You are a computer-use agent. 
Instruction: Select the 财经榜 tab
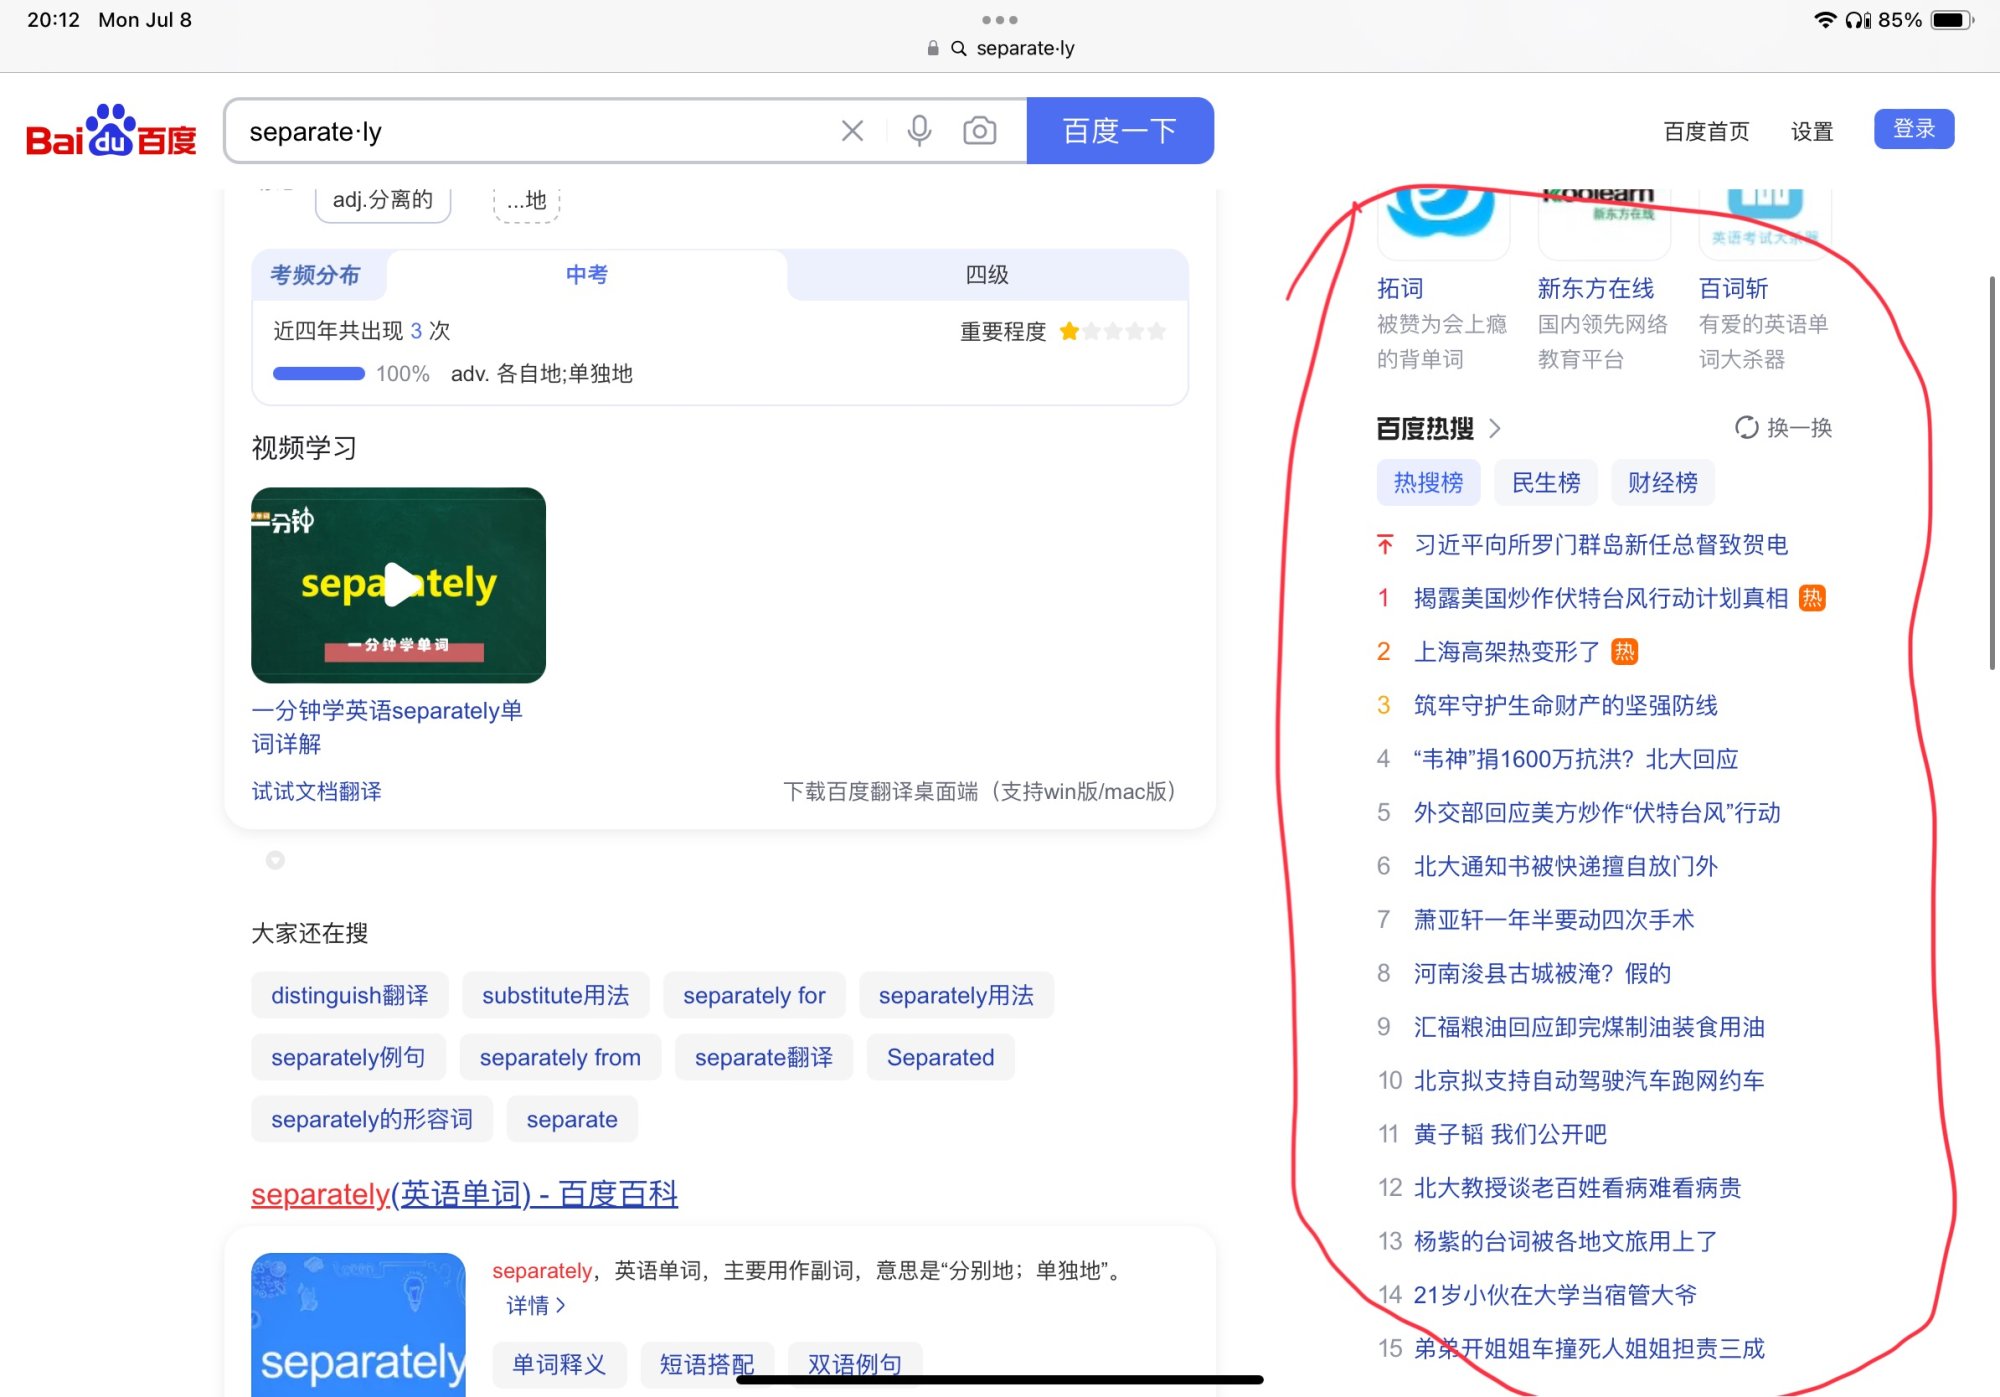coord(1663,483)
